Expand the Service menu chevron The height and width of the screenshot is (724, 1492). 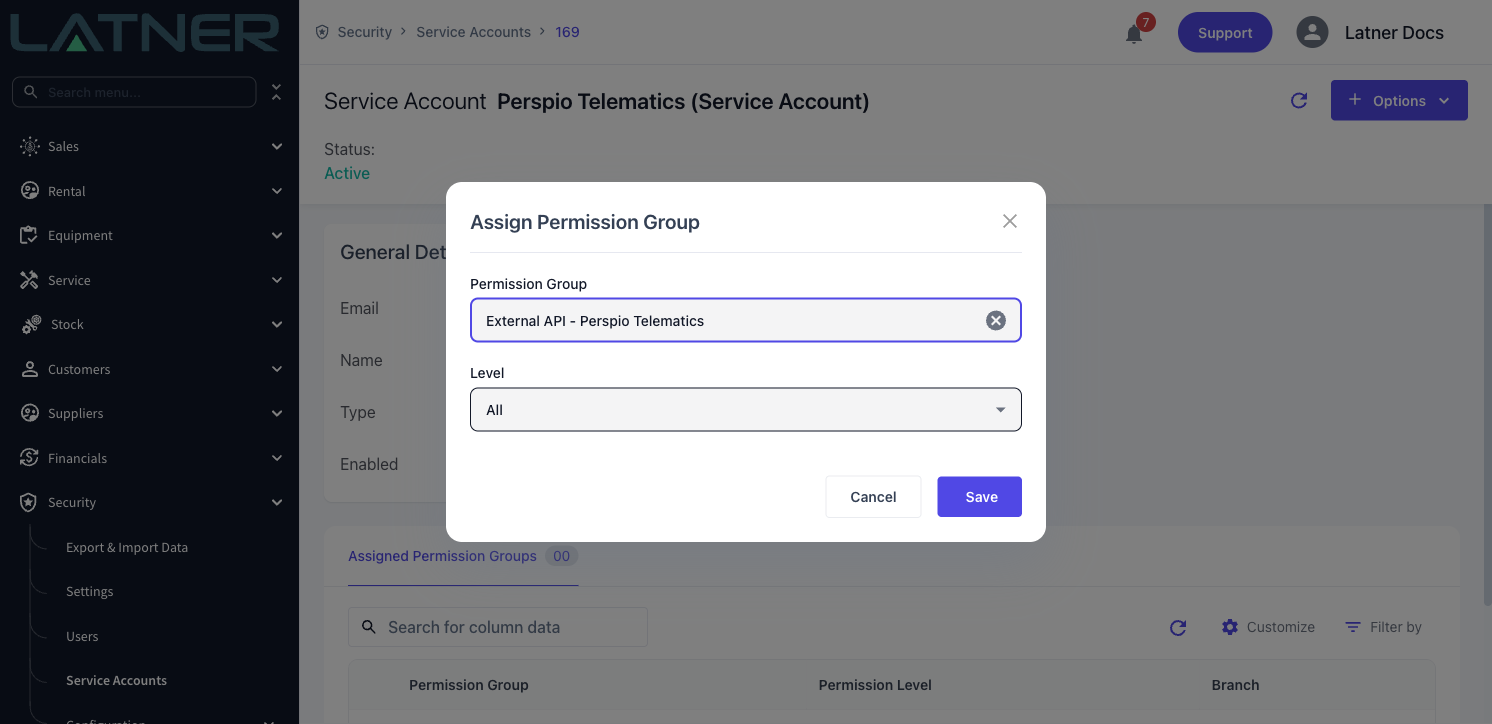[x=277, y=280]
